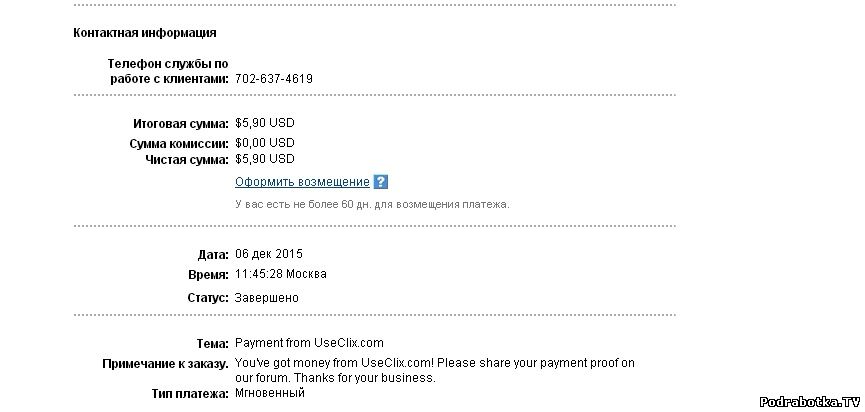
Task: Select the Итоговая сумма amount value
Action: [x=265, y=124]
